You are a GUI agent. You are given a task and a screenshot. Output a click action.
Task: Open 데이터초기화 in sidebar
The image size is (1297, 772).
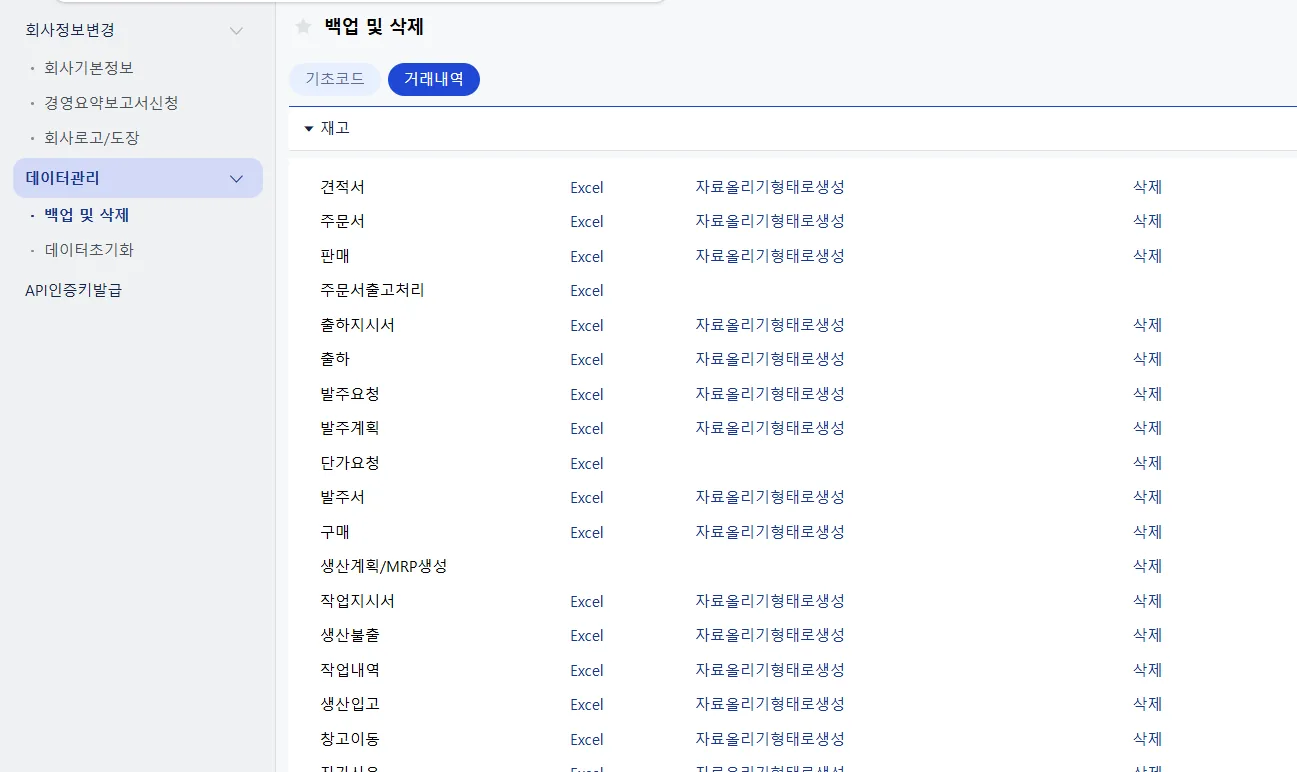89,250
